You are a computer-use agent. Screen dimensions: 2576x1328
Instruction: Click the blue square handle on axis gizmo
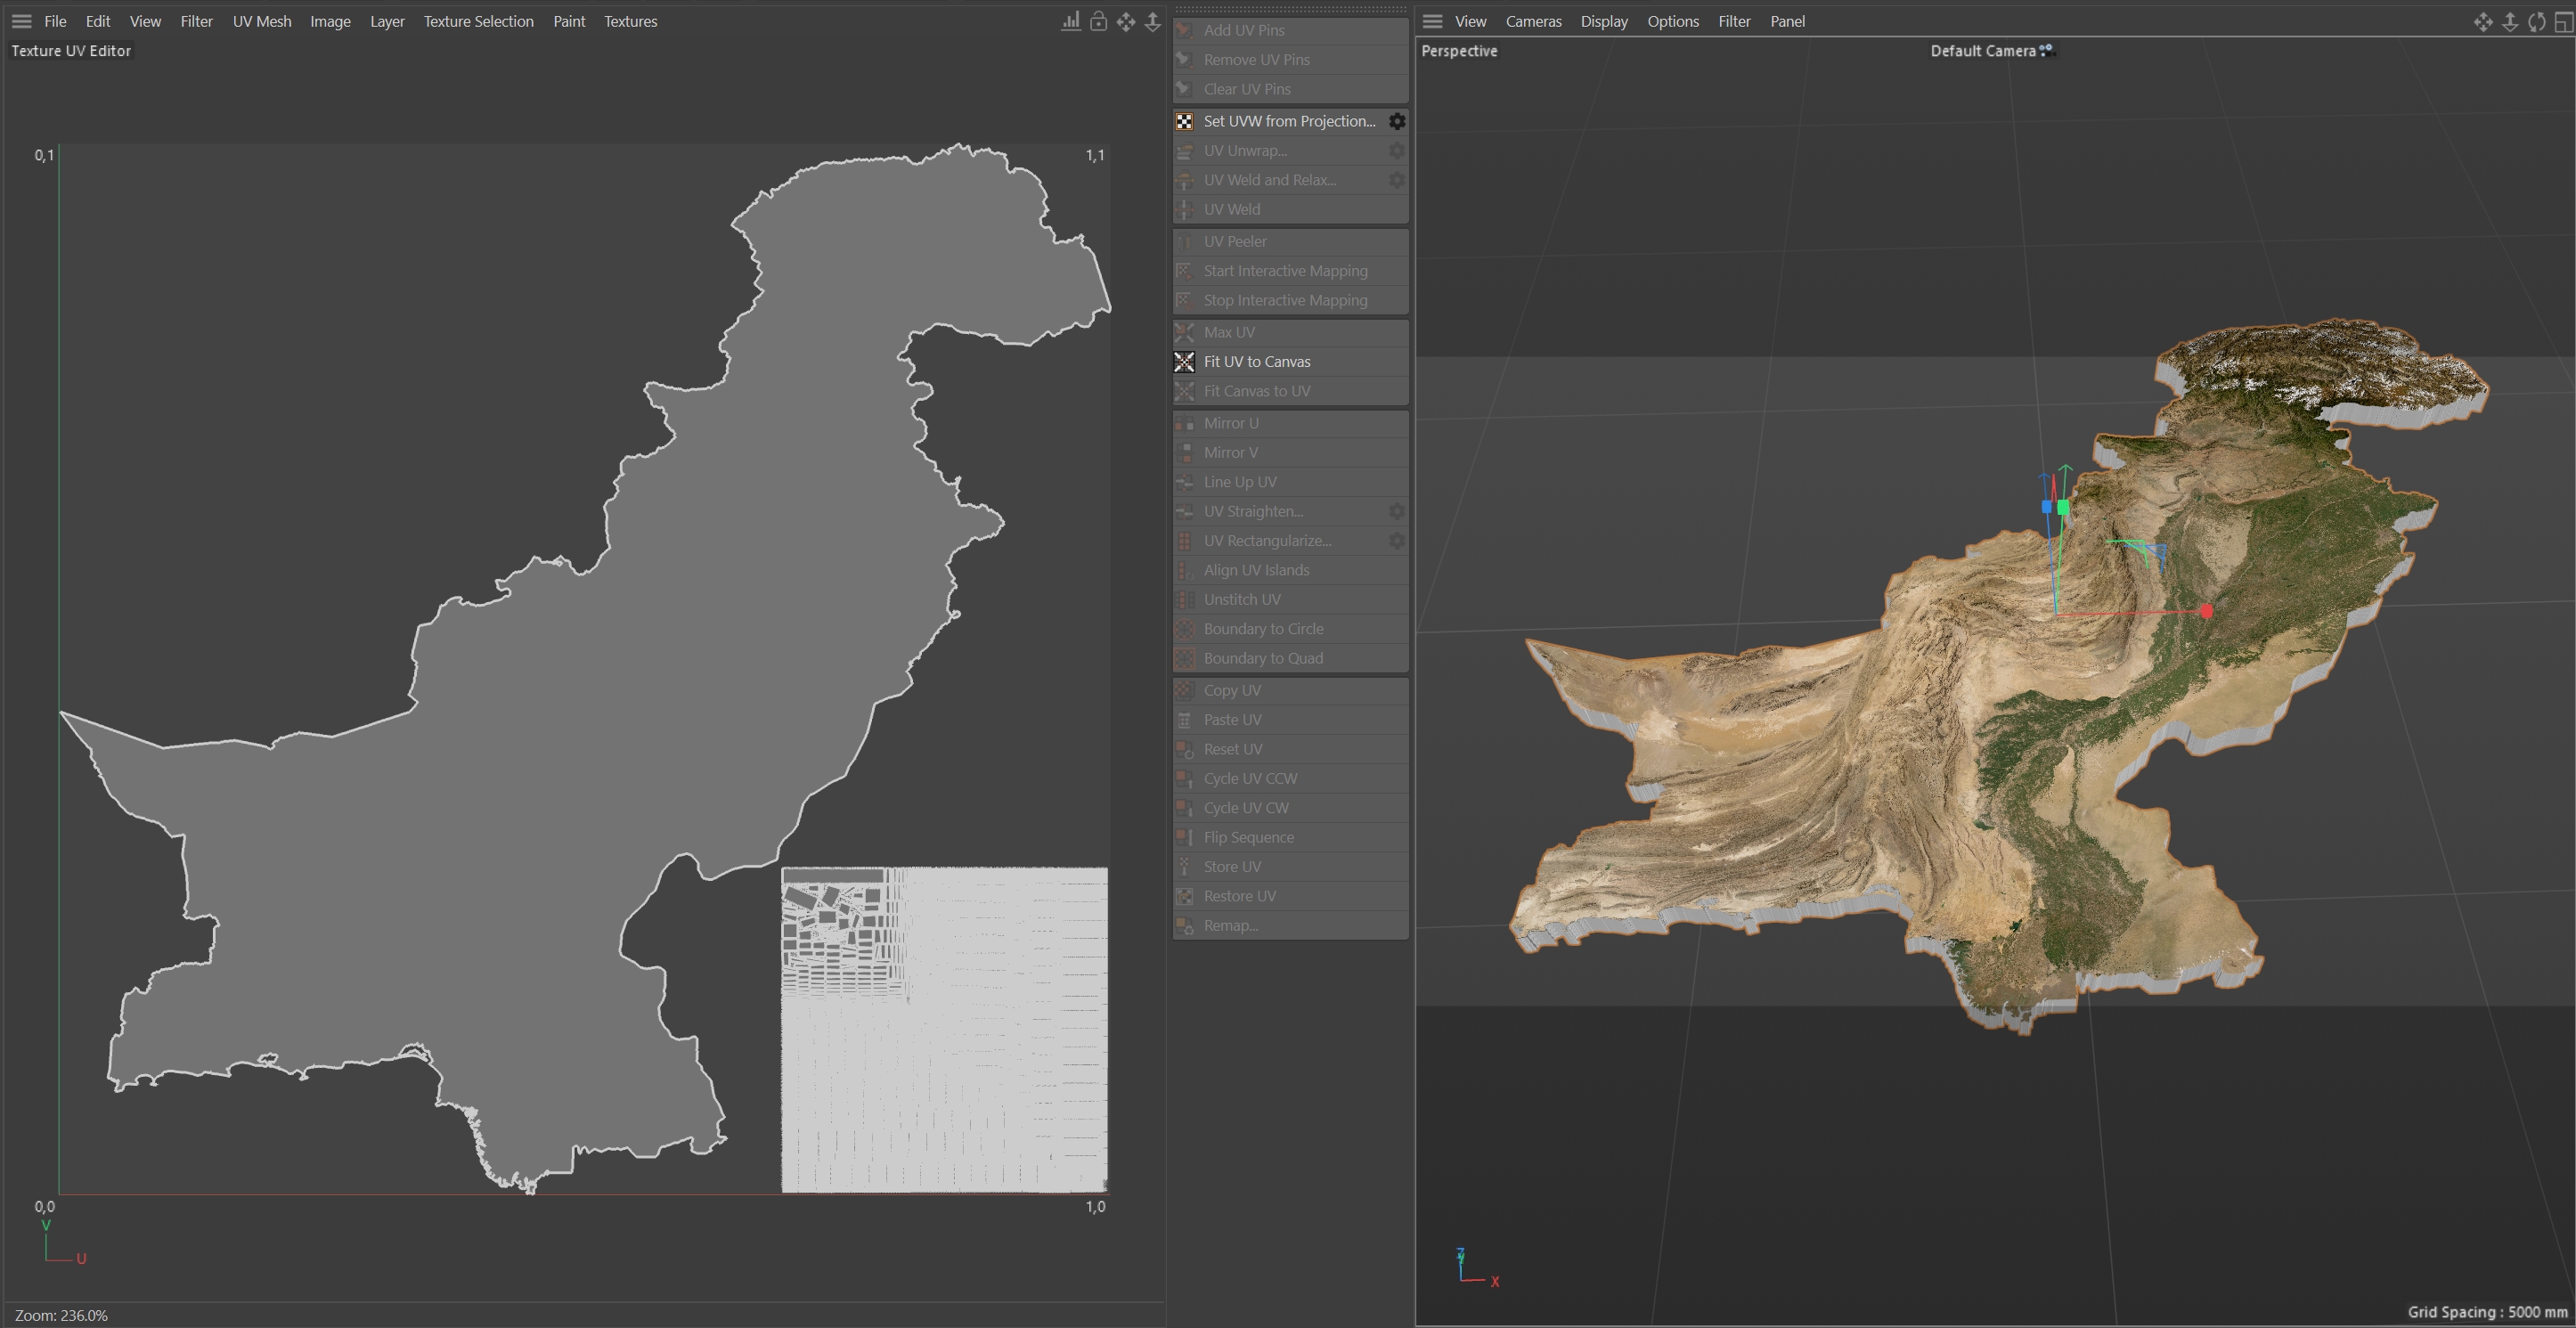pyautogui.click(x=2046, y=508)
